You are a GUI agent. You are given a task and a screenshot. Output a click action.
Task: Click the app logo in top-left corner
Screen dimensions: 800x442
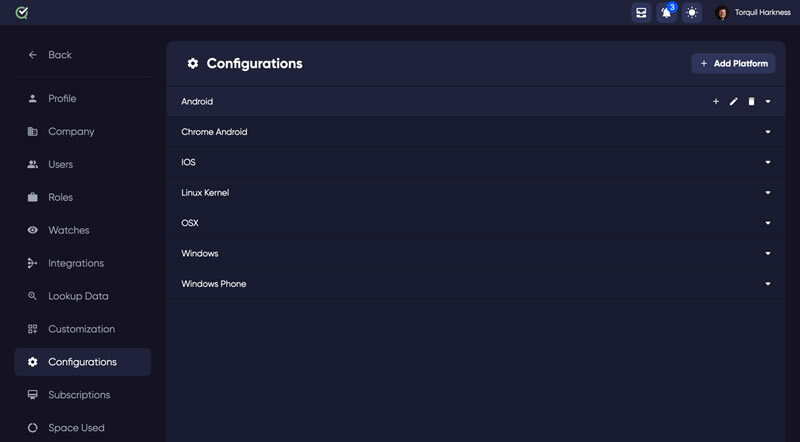[21, 13]
